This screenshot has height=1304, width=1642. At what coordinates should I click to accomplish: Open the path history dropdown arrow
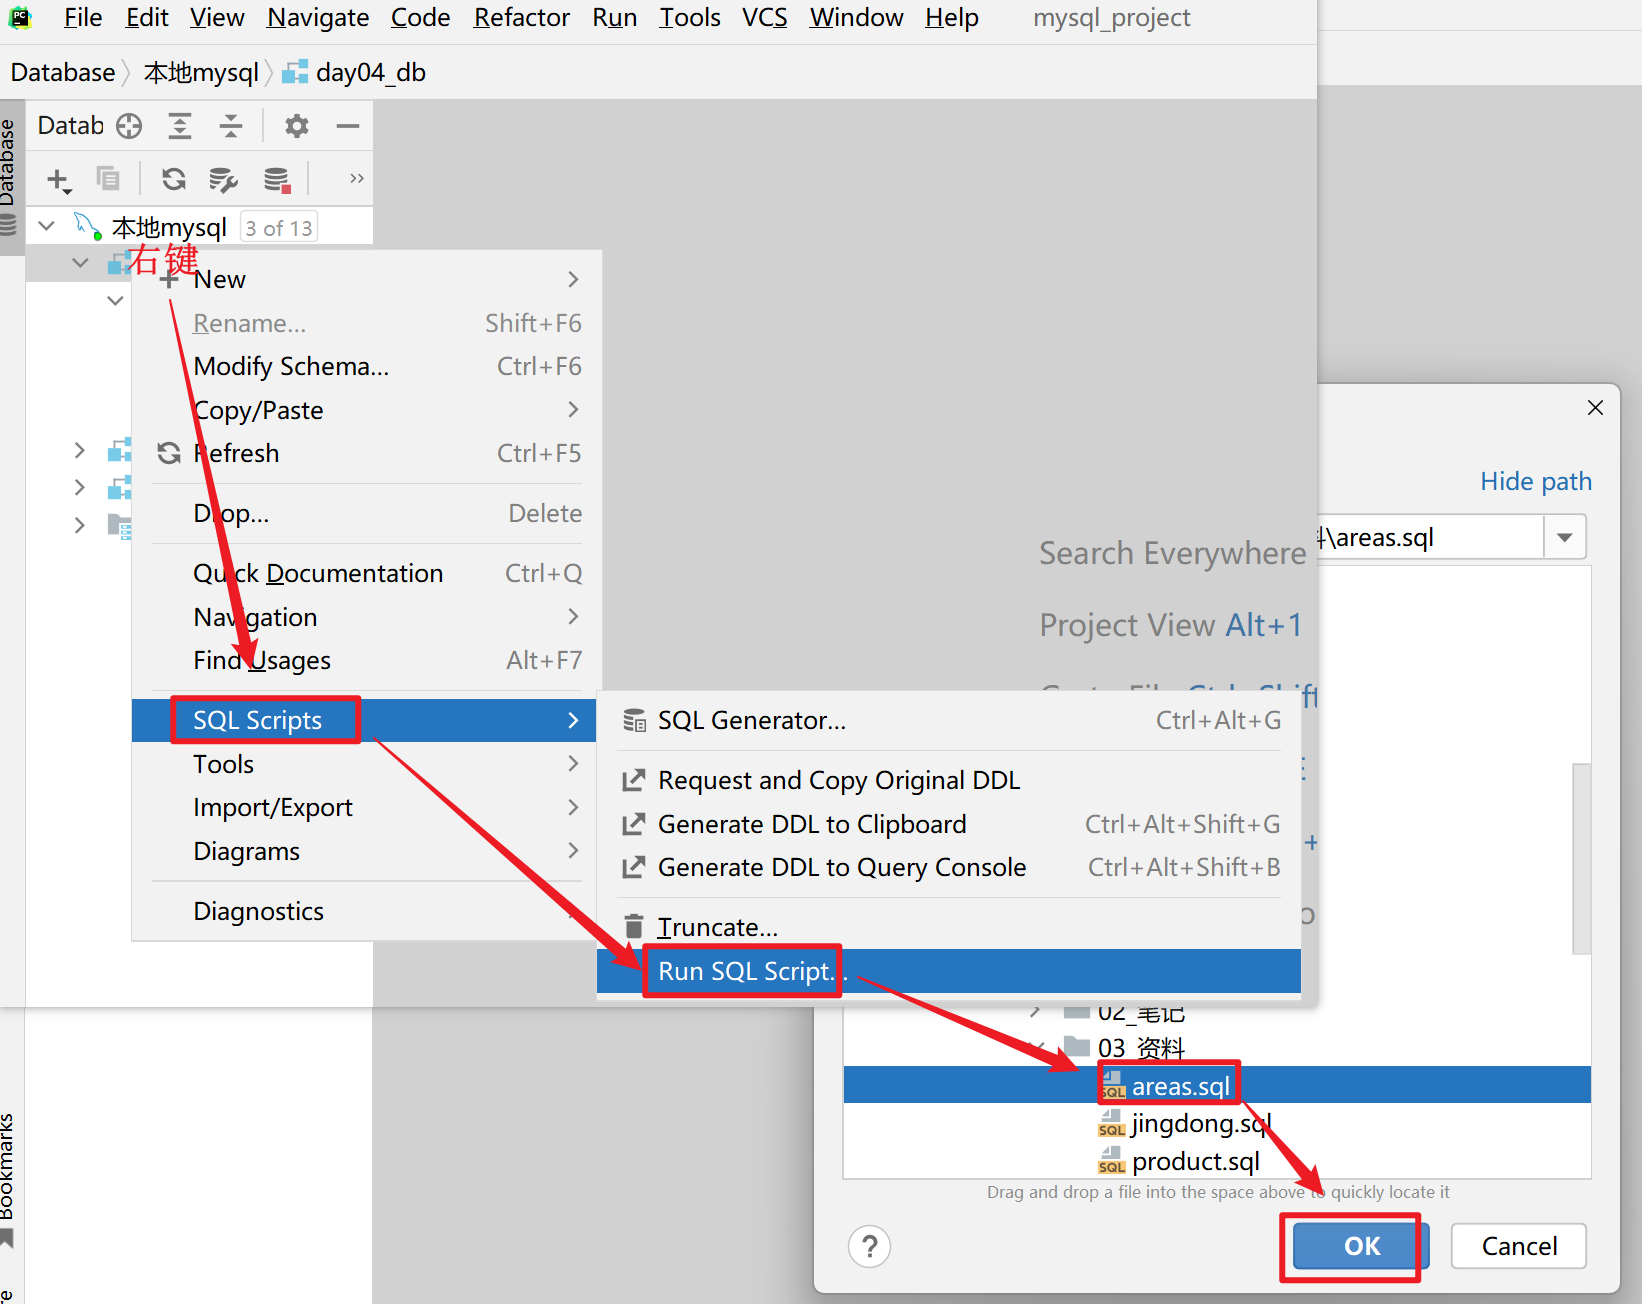tap(1565, 538)
